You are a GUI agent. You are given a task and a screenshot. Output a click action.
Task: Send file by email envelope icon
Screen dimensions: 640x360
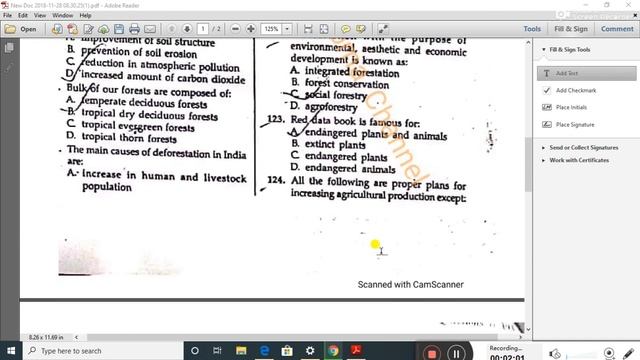pos(150,29)
